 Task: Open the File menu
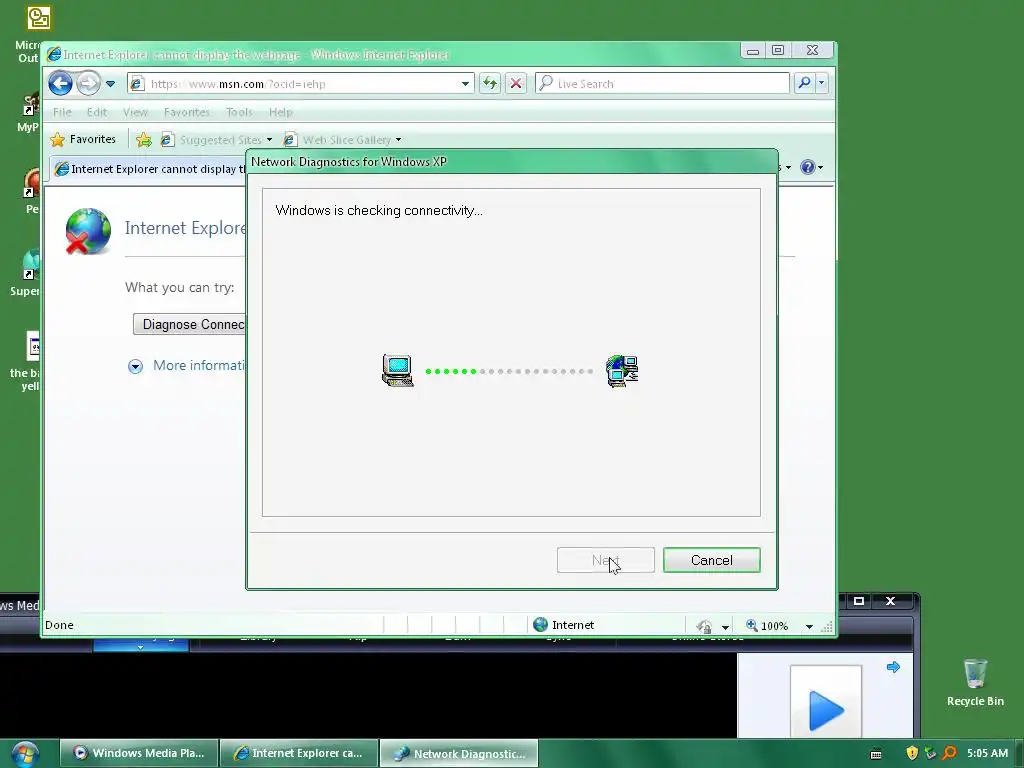[62, 112]
